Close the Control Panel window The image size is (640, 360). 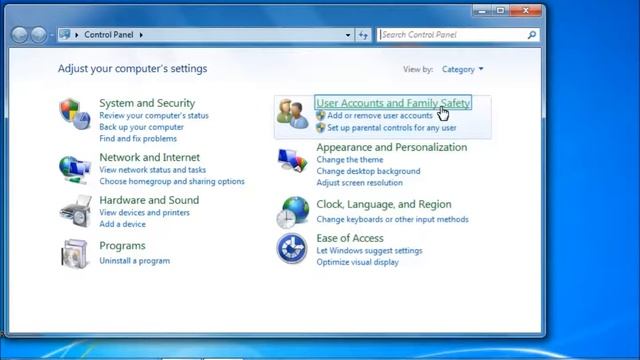coord(526,10)
